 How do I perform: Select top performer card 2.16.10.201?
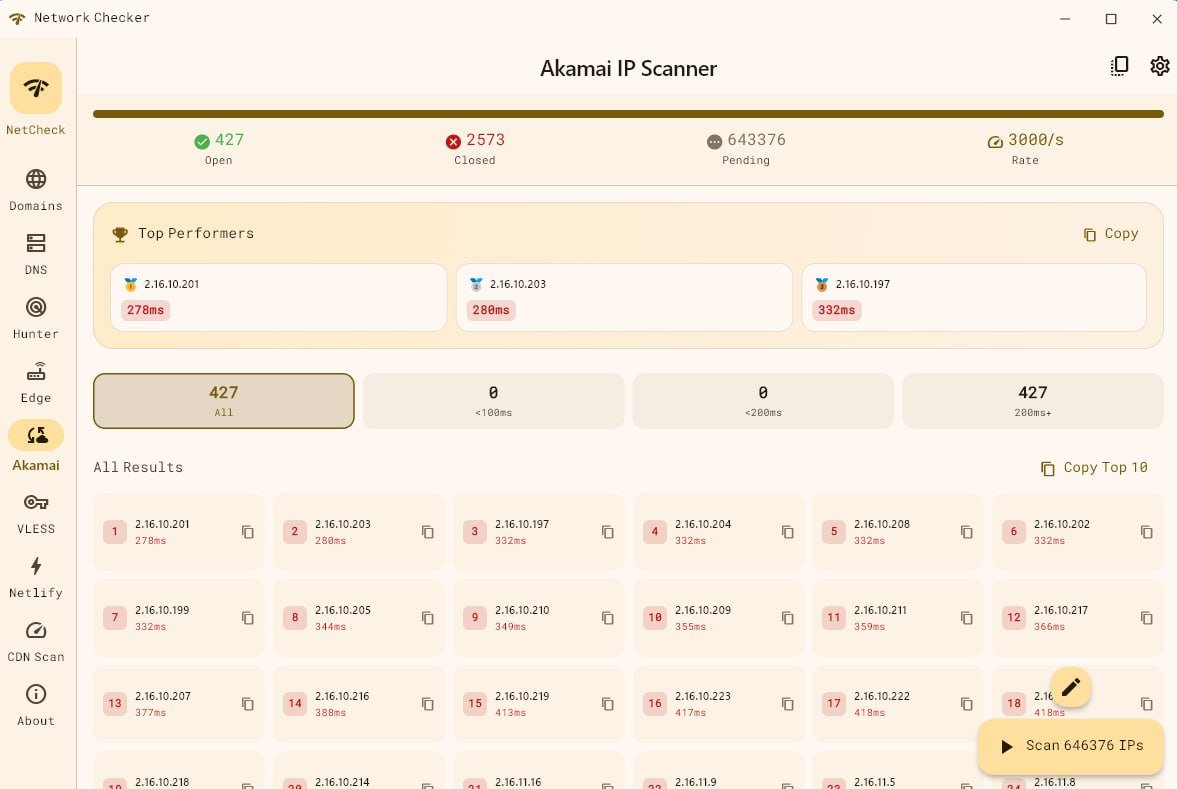[278, 297]
